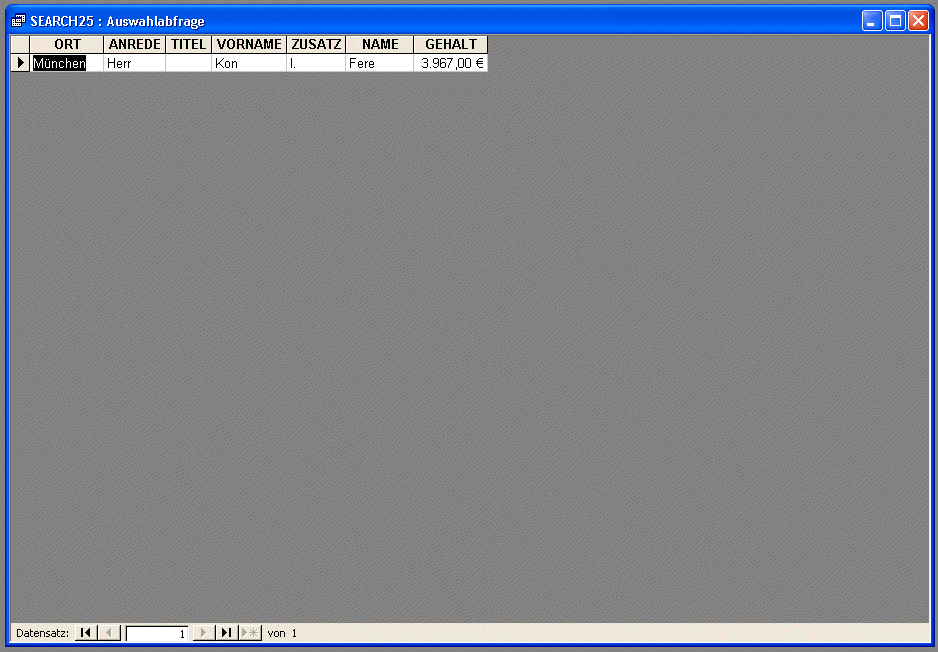The width and height of the screenshot is (938, 652).
Task: Select the row selector arrow for München
Action: (20, 63)
